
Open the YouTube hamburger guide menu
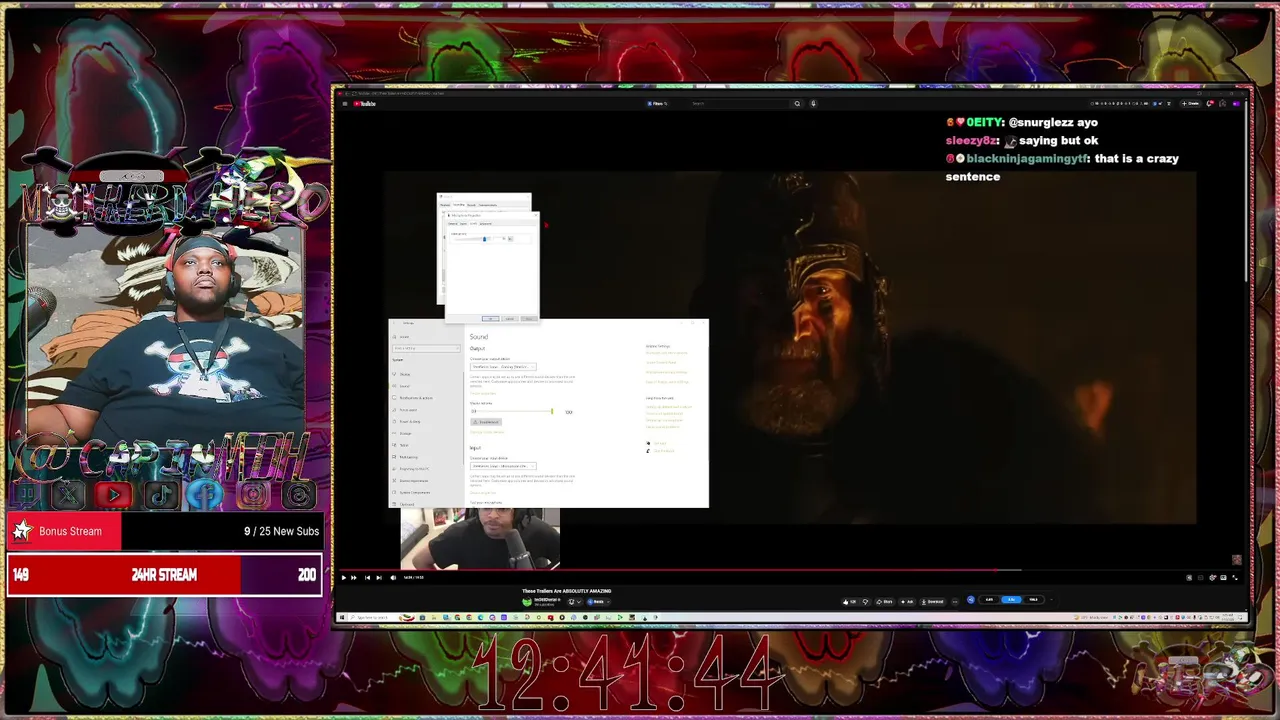coord(345,103)
